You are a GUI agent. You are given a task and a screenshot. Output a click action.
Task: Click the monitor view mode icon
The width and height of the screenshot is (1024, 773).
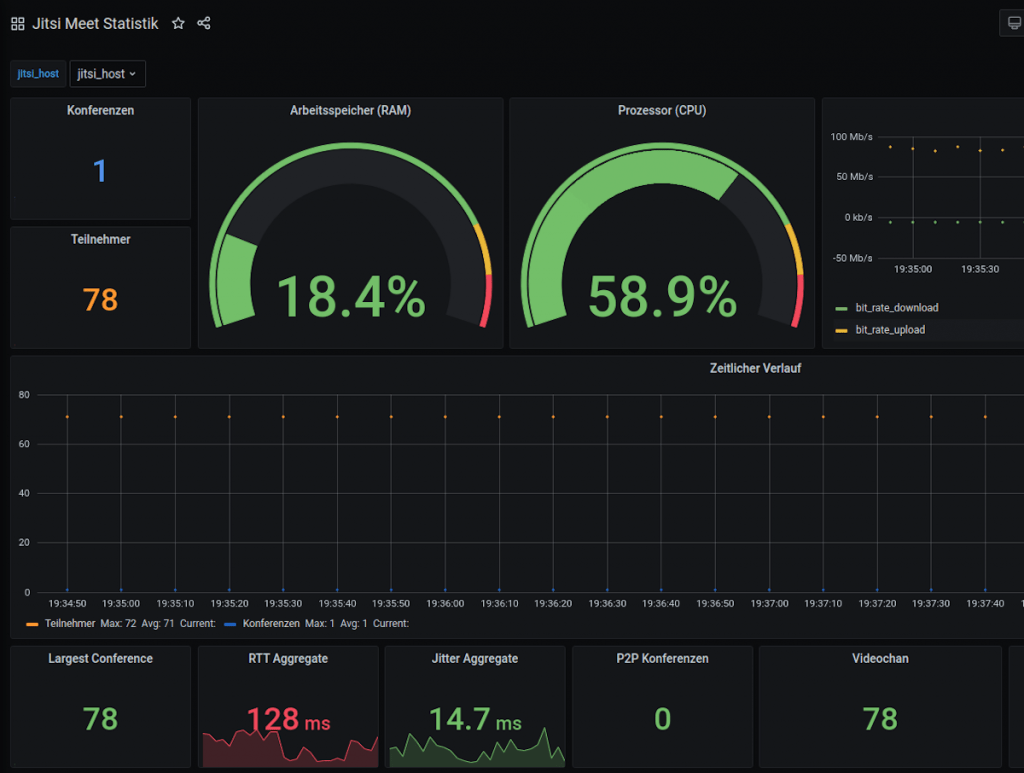[x=1014, y=24]
